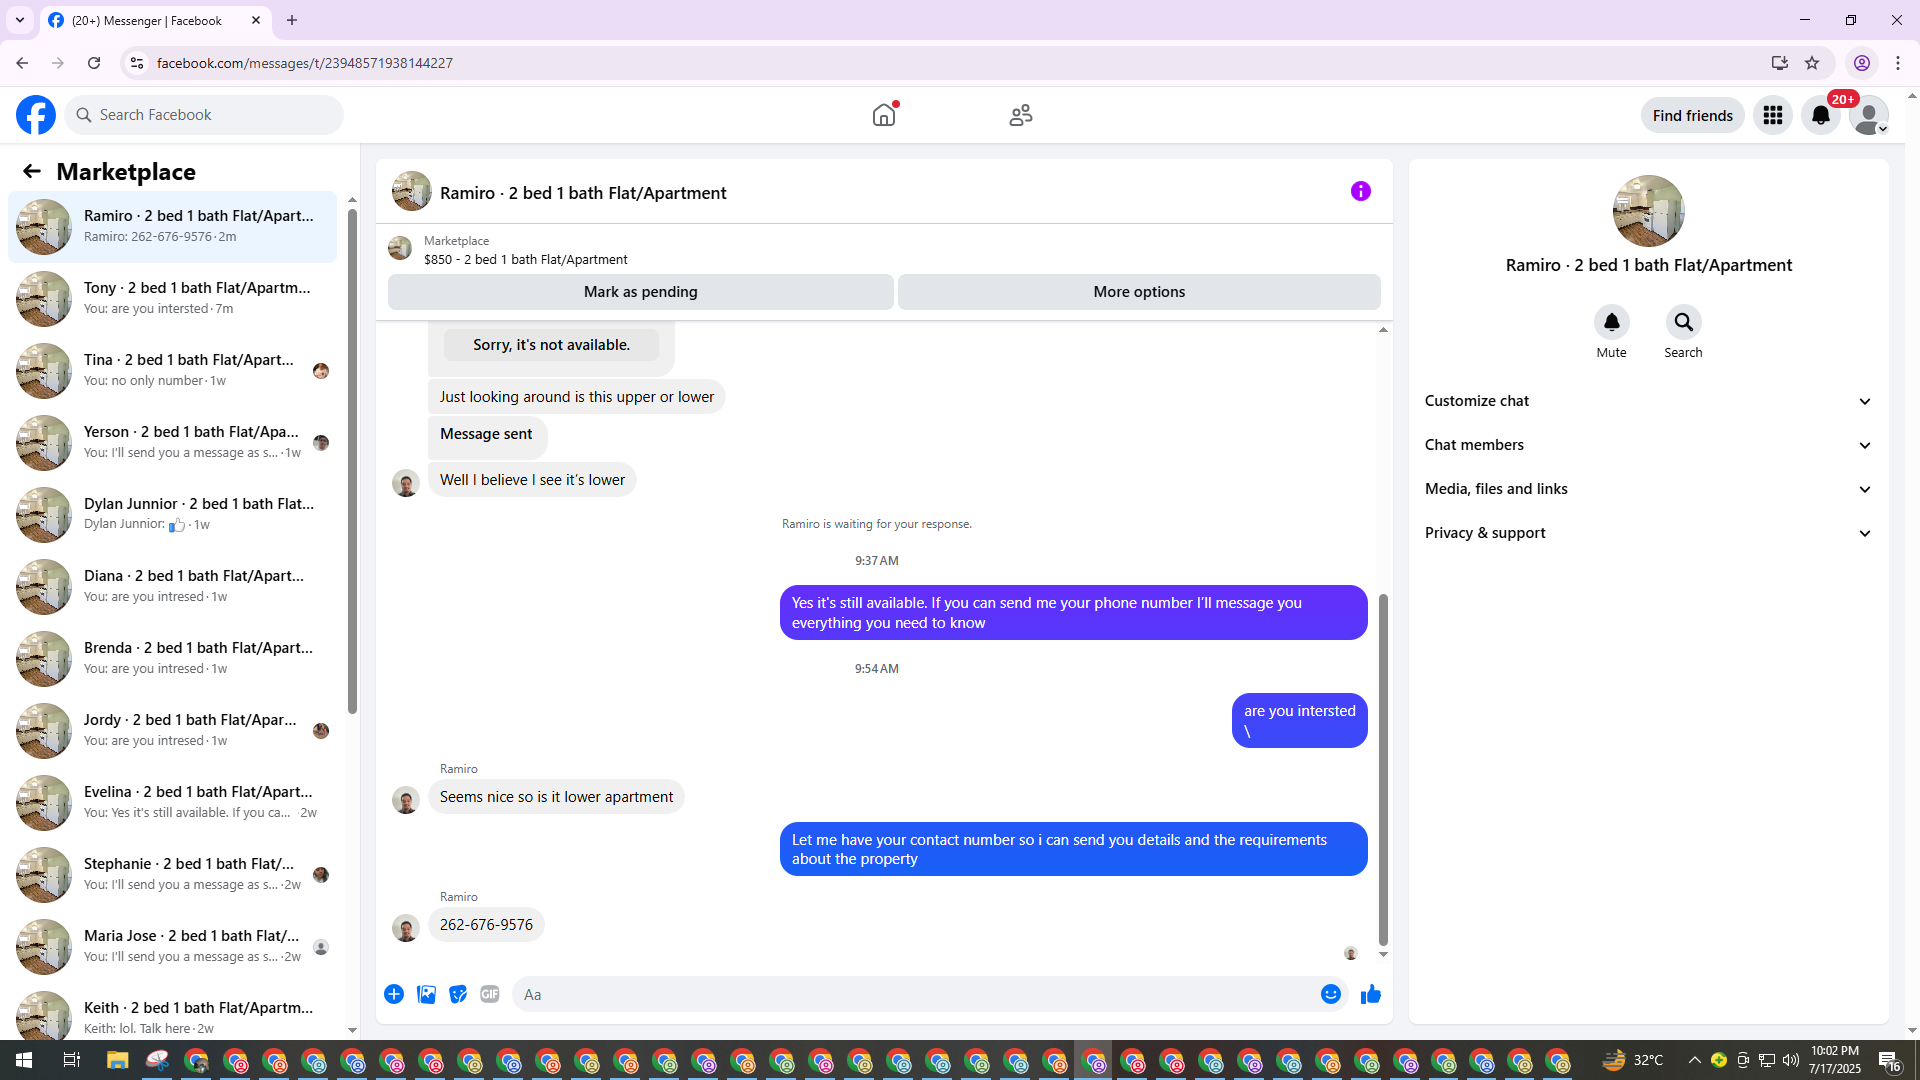The image size is (1920, 1080).
Task: Click the conversation list scrollbar
Action: pos(352,460)
